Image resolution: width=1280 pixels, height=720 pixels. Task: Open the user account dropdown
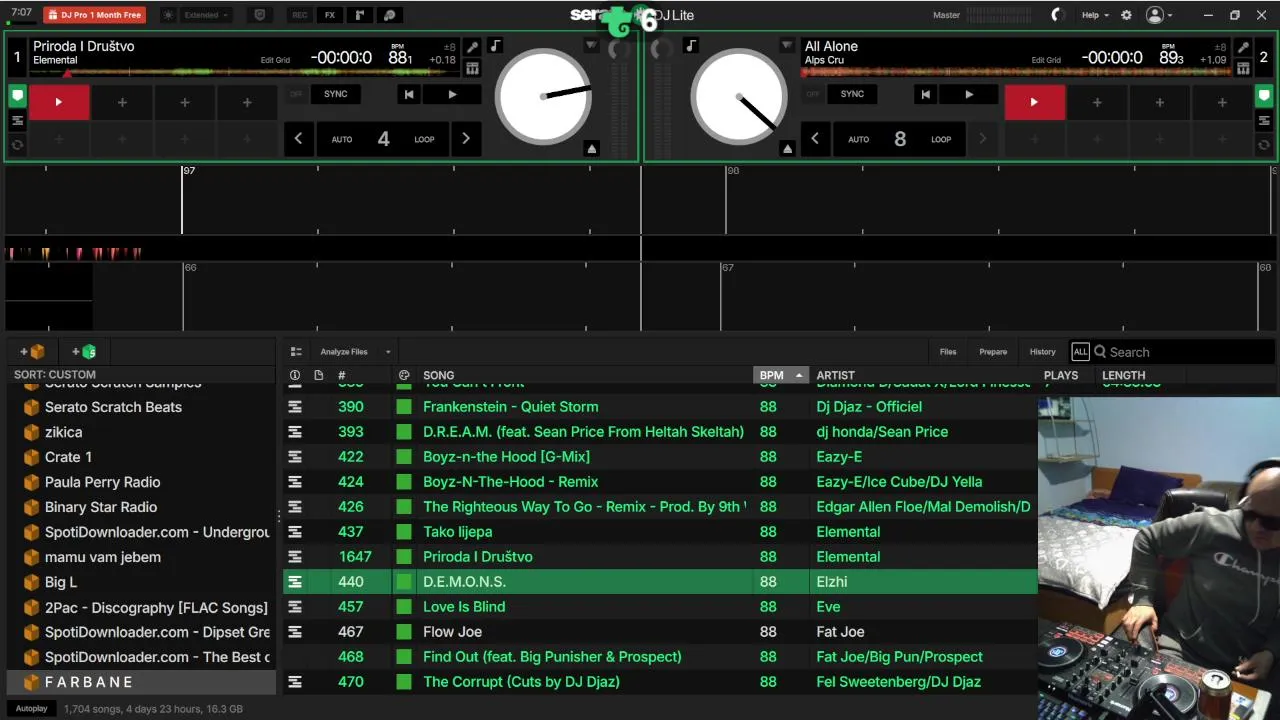[1160, 15]
